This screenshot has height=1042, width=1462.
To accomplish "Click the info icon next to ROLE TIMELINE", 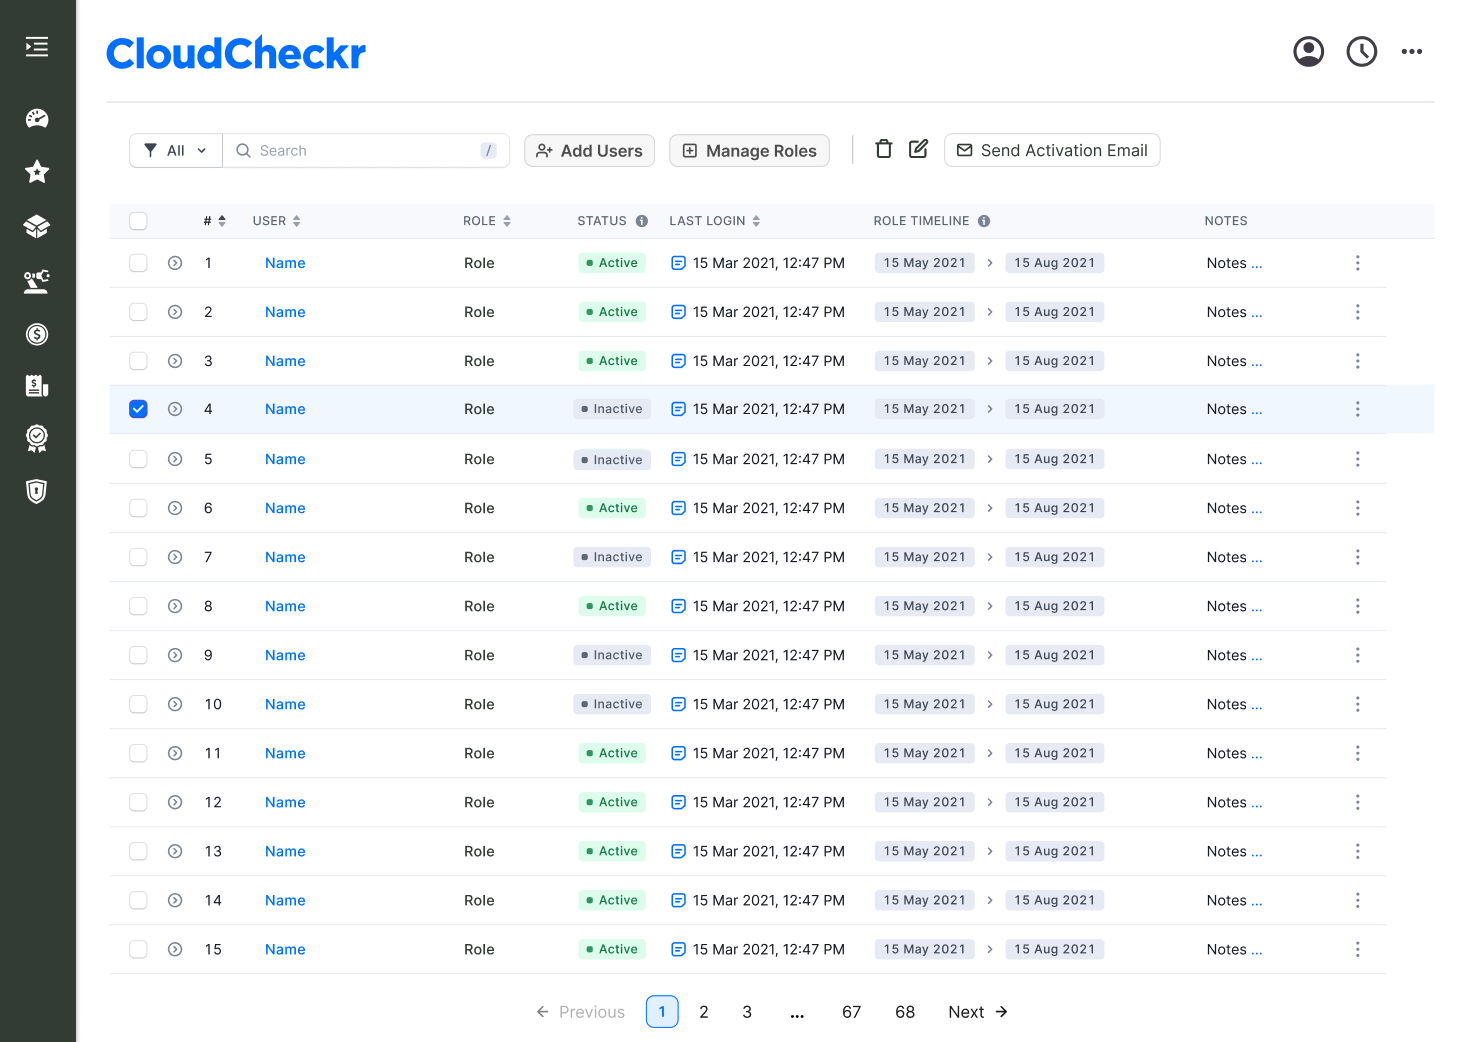I will coord(984,221).
